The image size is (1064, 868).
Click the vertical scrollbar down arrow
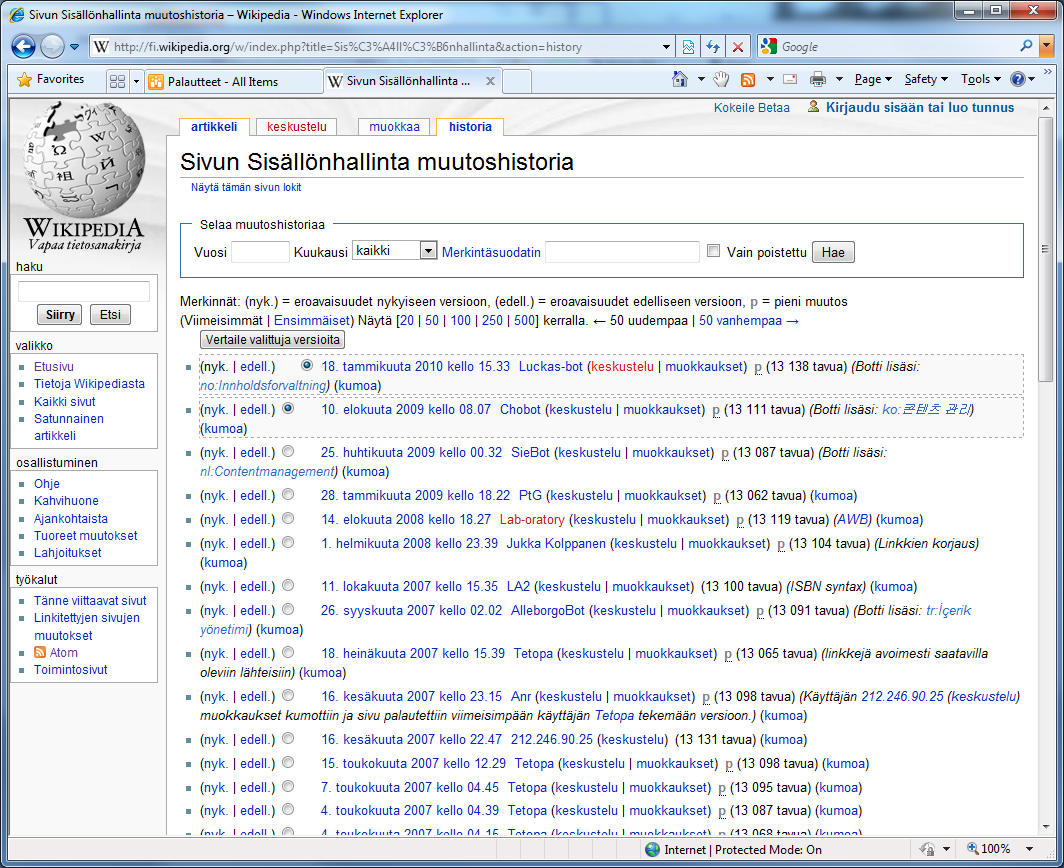click(1046, 827)
